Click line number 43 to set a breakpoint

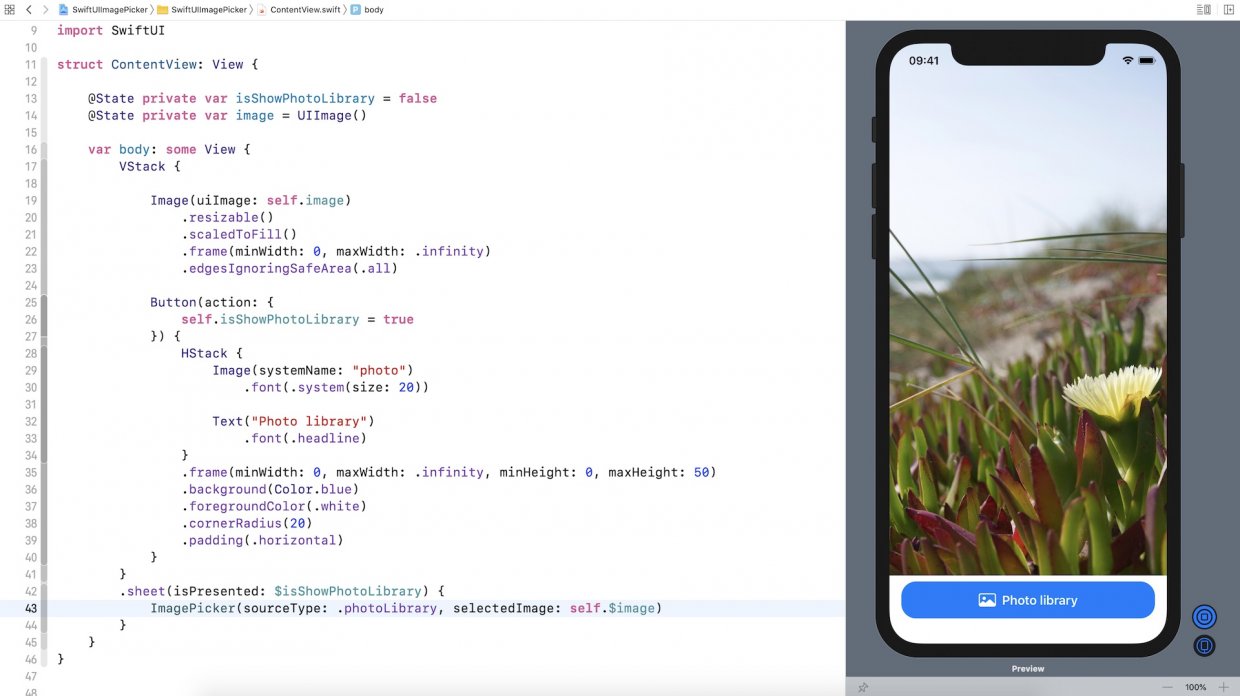[x=29, y=608]
